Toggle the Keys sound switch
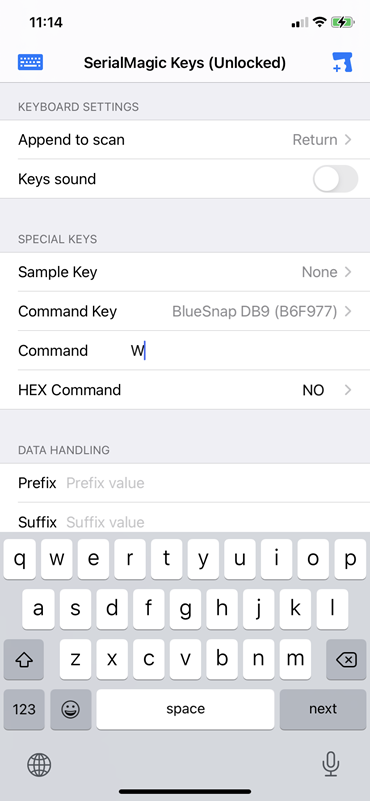The image size is (370, 801). point(335,179)
